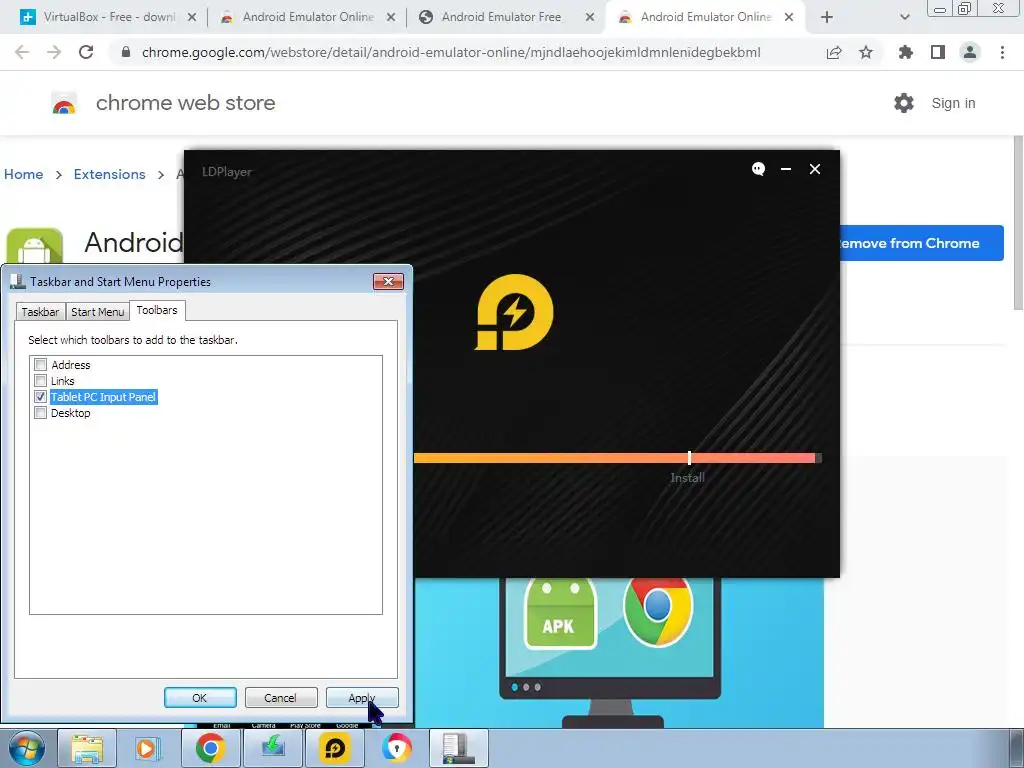Open Chrome web store settings gear
Screen dimensions: 1024x768
(x=904, y=103)
